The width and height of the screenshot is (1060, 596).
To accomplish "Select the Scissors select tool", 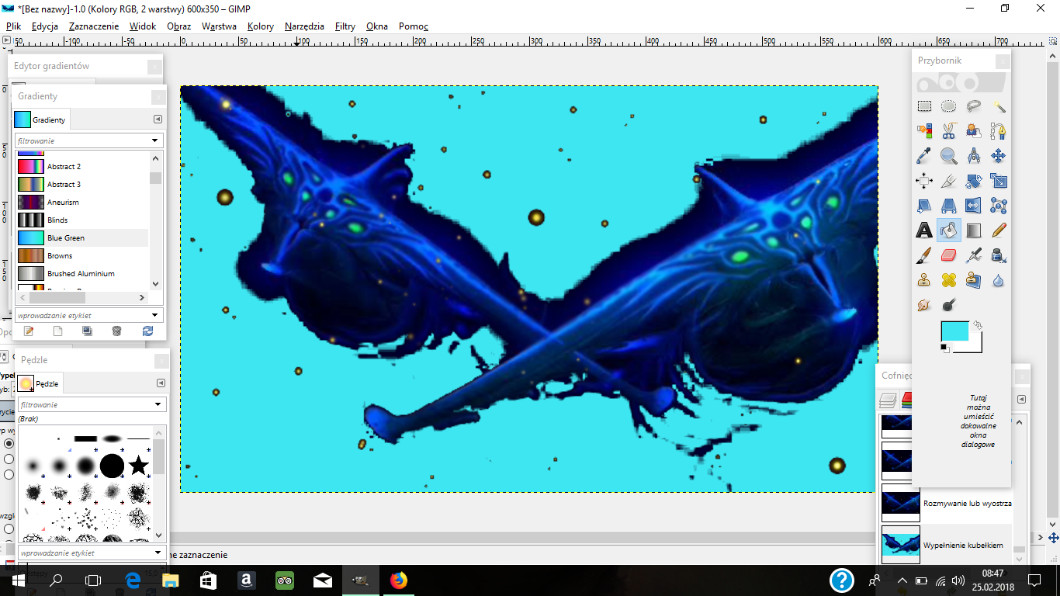I will (949, 131).
